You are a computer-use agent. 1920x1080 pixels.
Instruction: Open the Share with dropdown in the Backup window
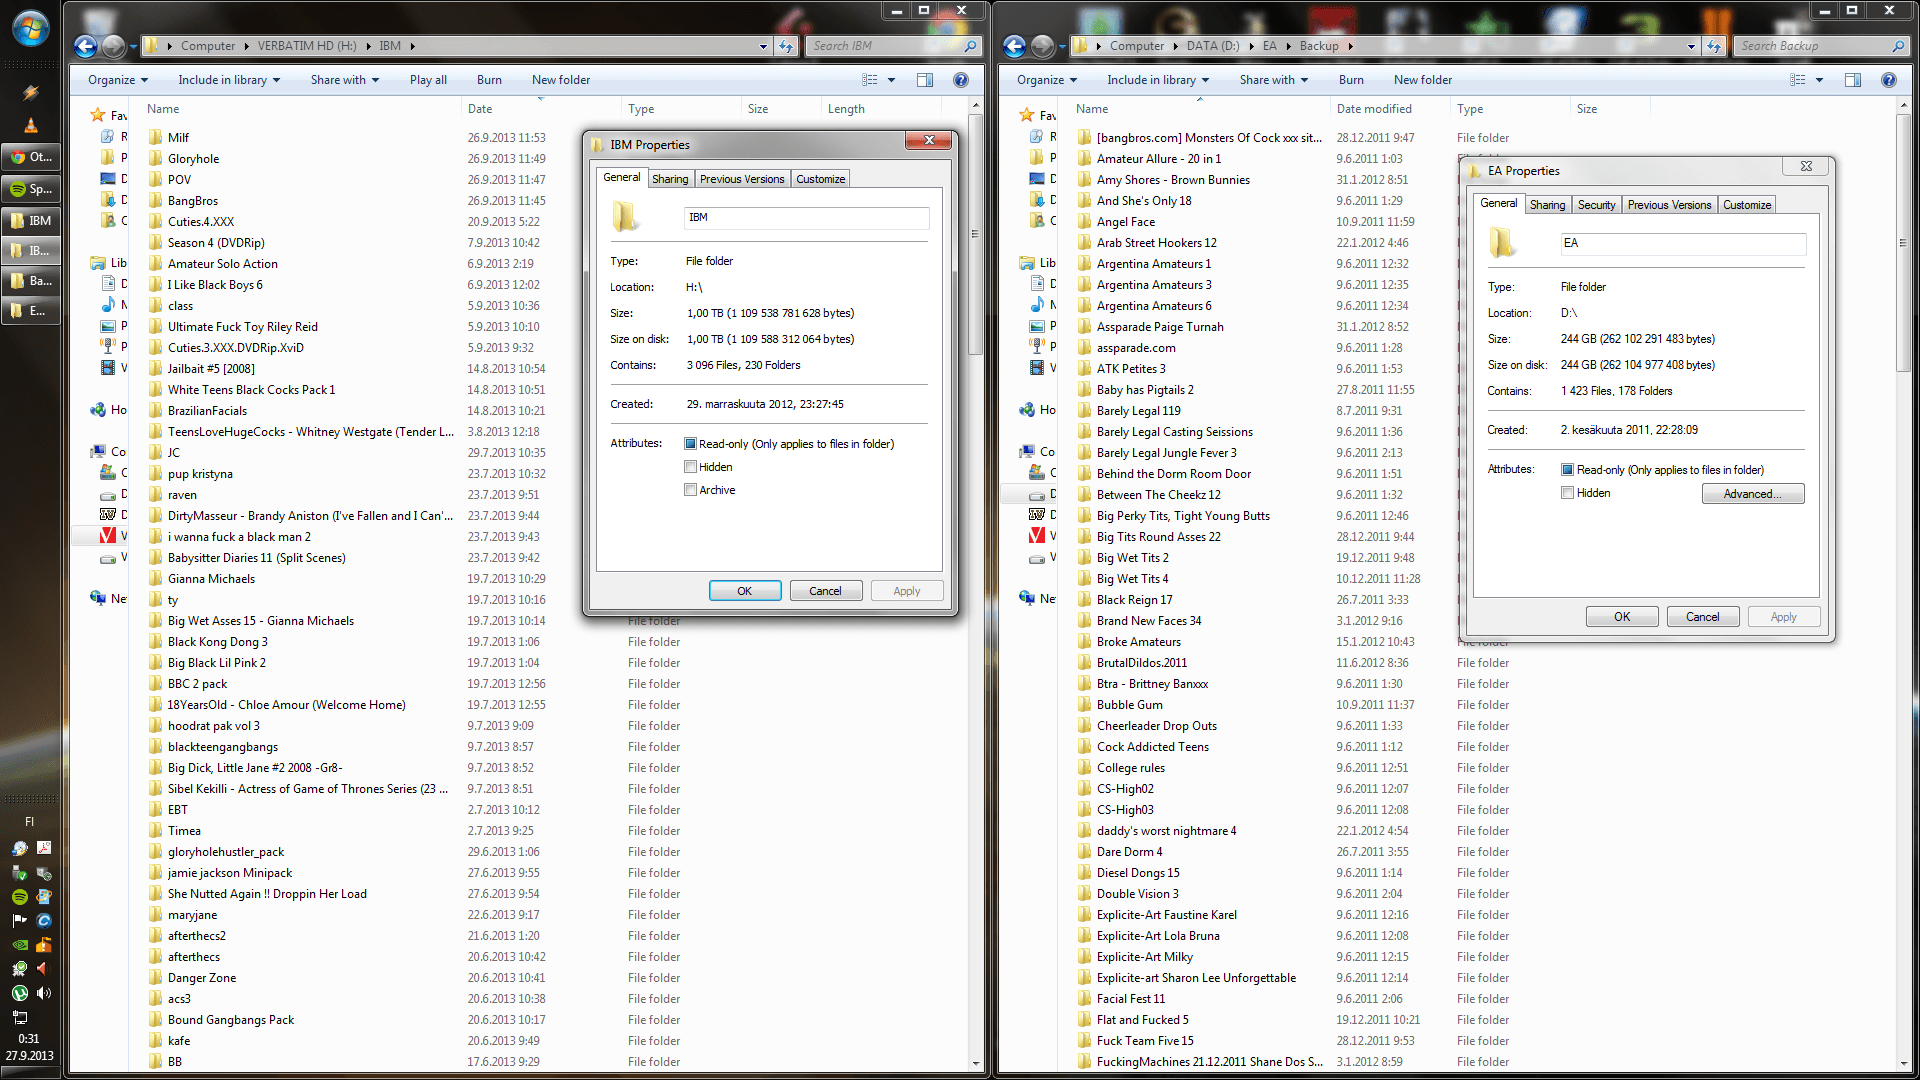point(1273,80)
